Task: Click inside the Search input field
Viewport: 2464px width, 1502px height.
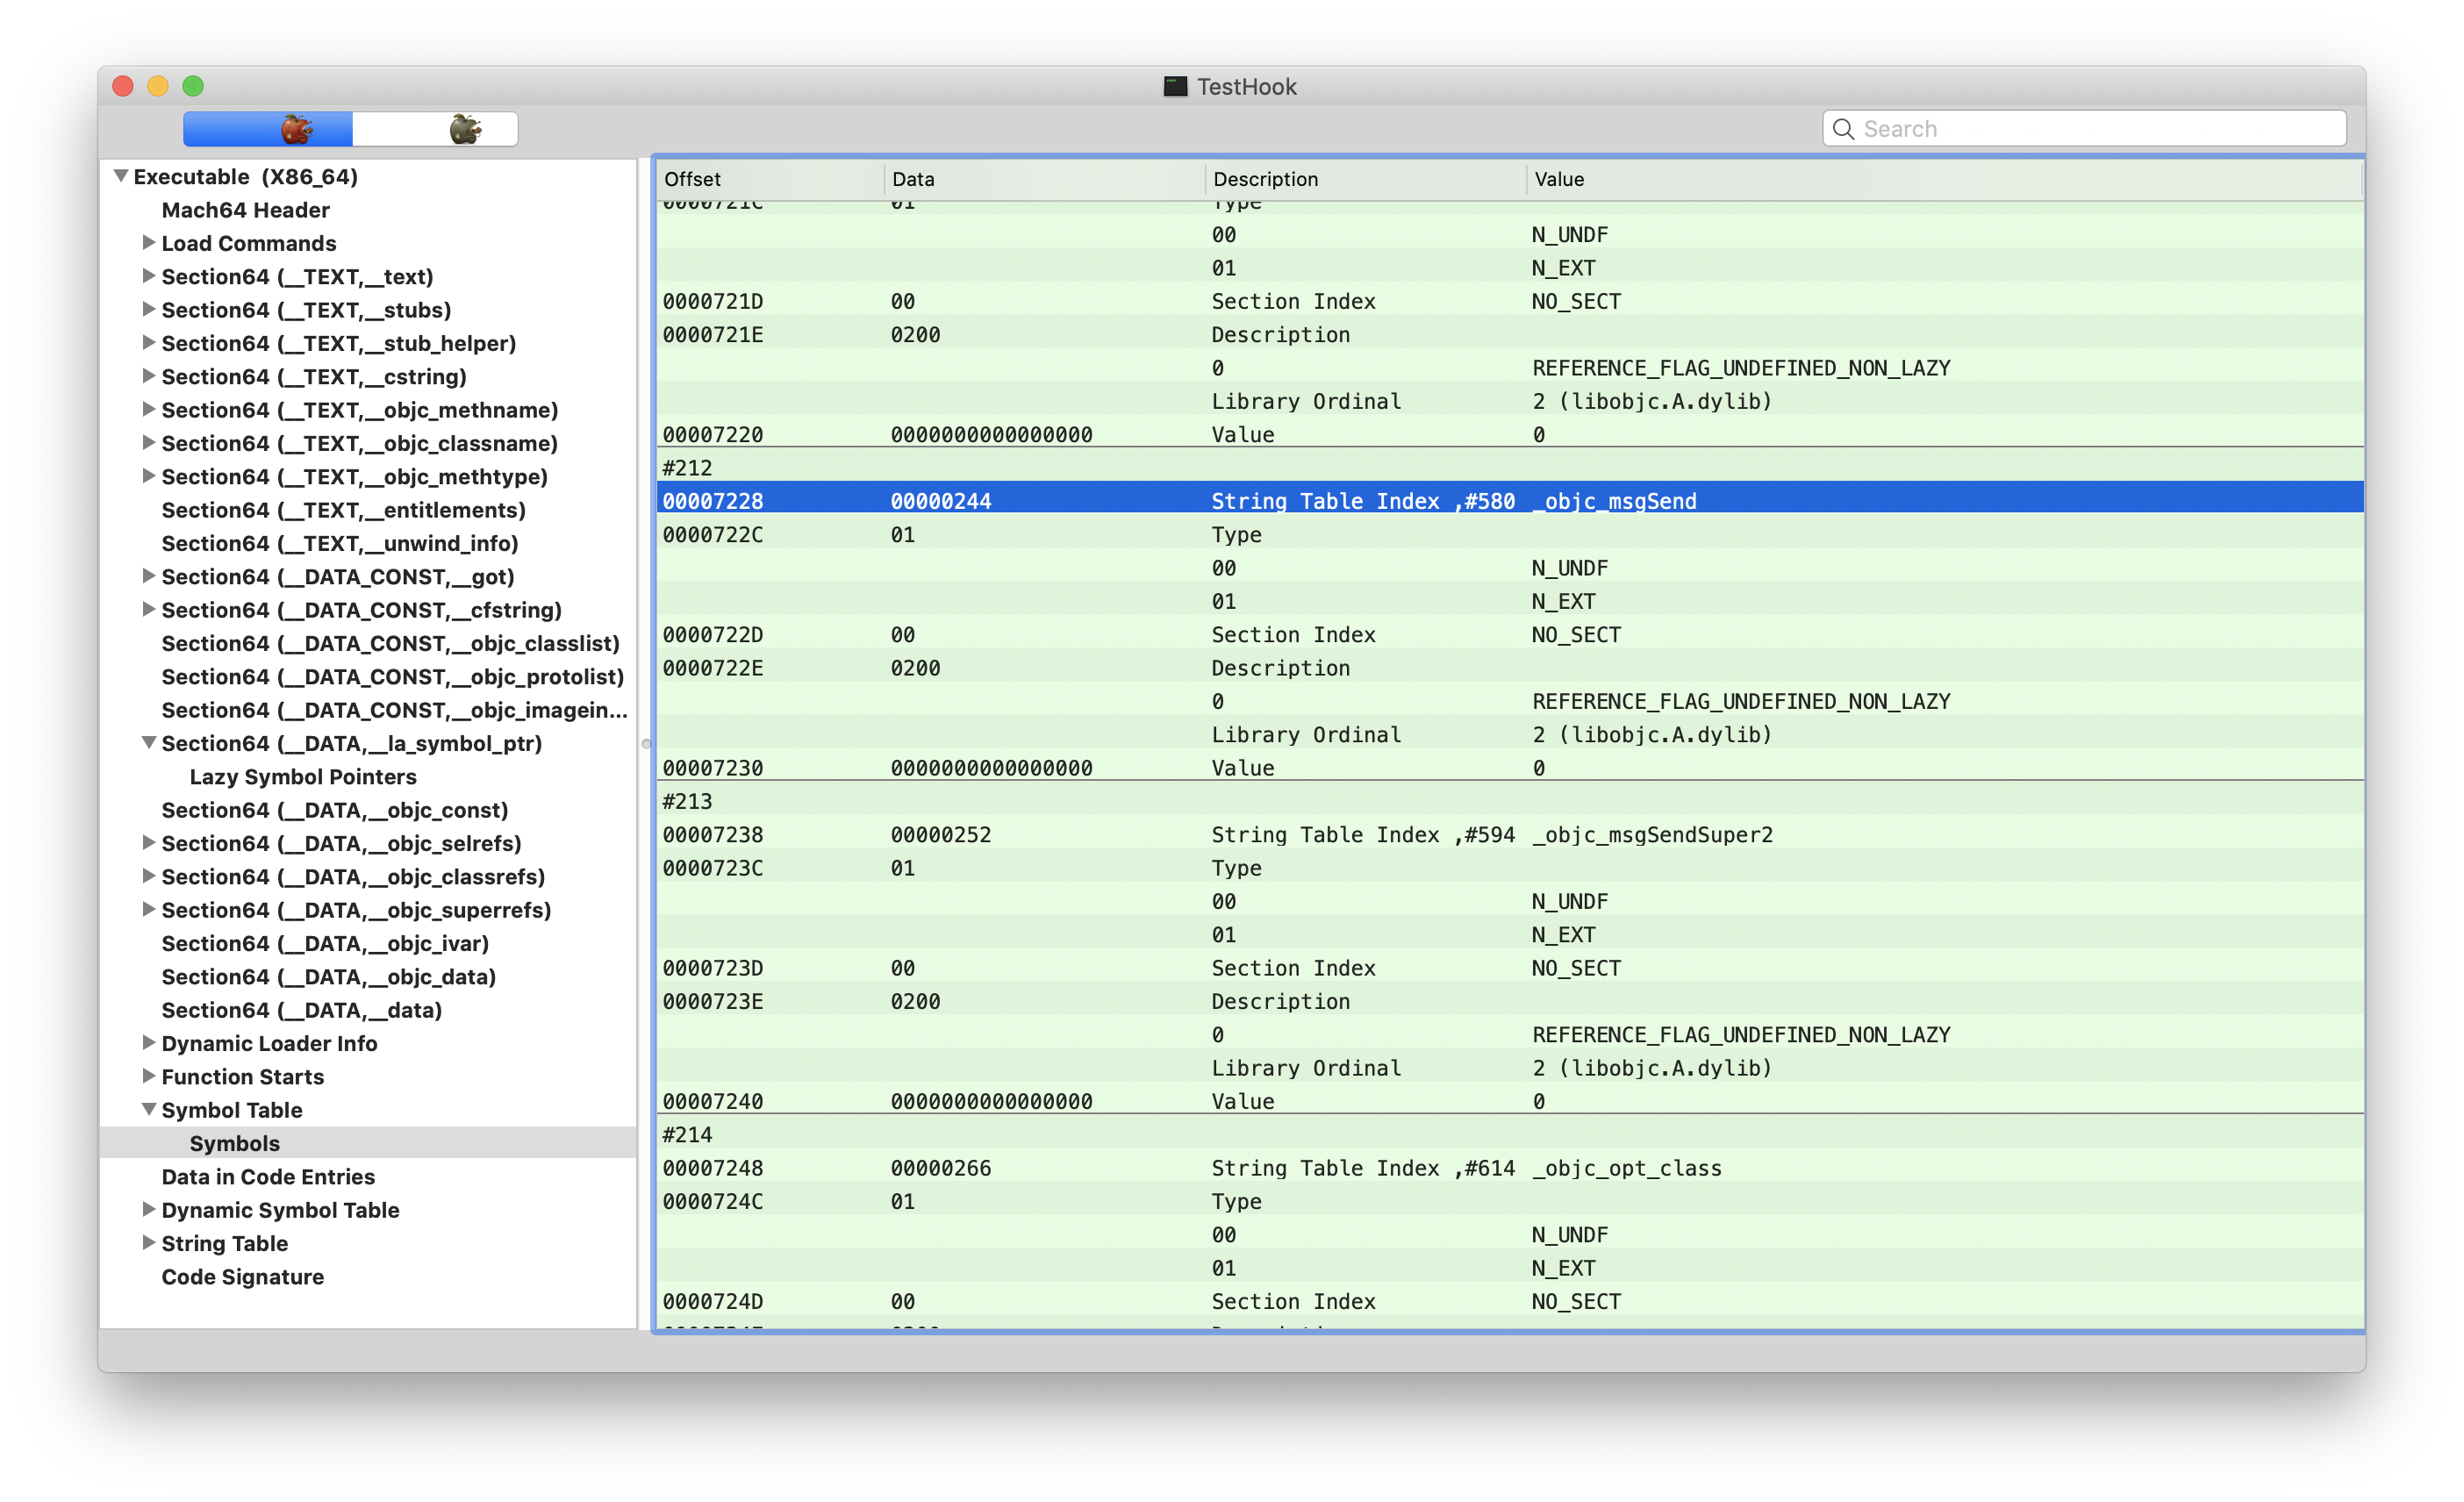Action: [x=2090, y=129]
